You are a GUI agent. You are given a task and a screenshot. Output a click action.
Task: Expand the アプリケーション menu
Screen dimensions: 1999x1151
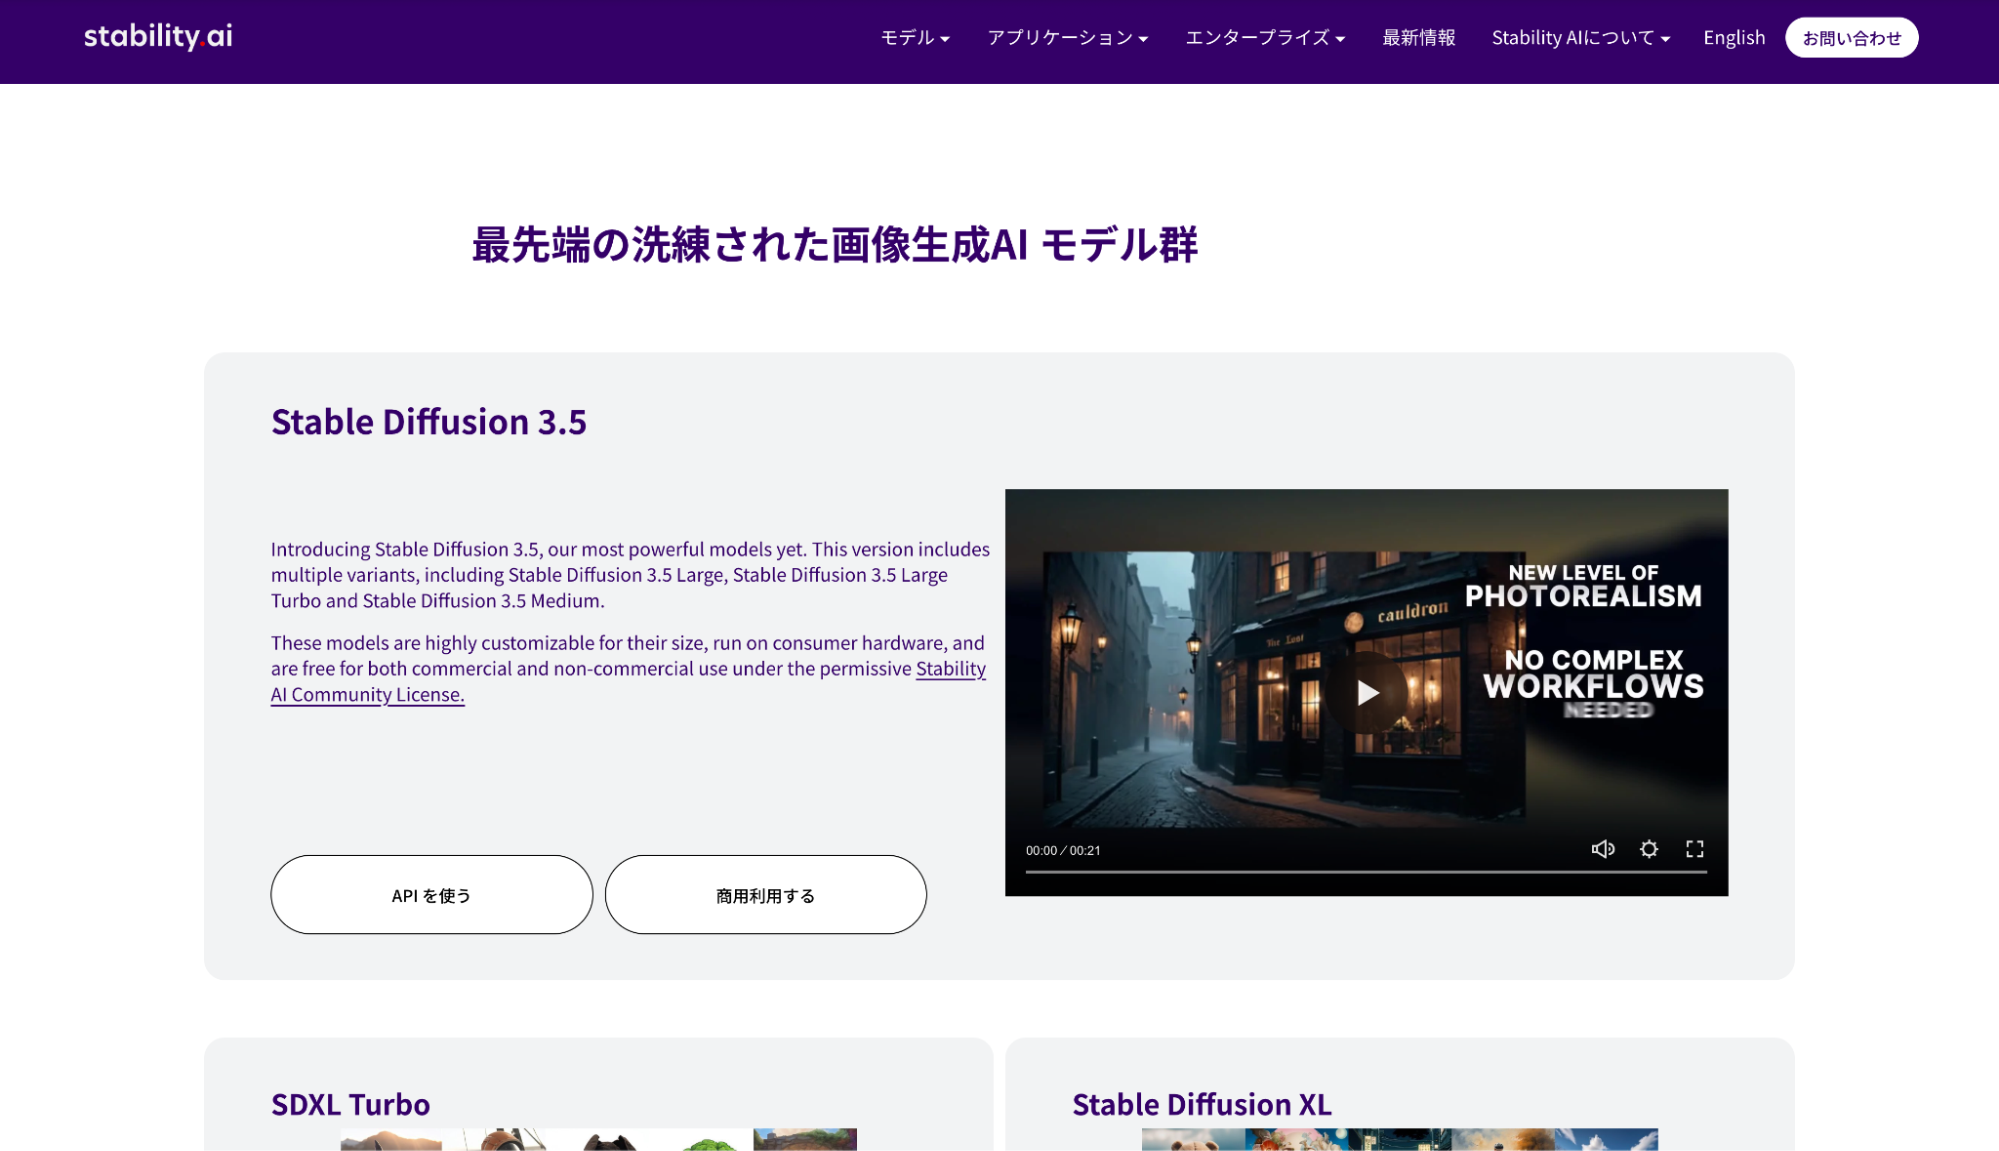pyautogui.click(x=1068, y=38)
